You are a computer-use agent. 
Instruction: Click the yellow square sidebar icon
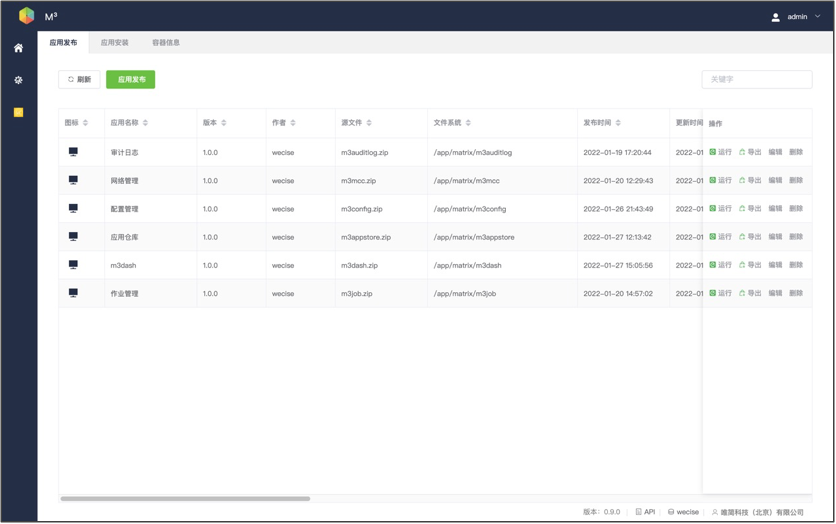point(18,112)
